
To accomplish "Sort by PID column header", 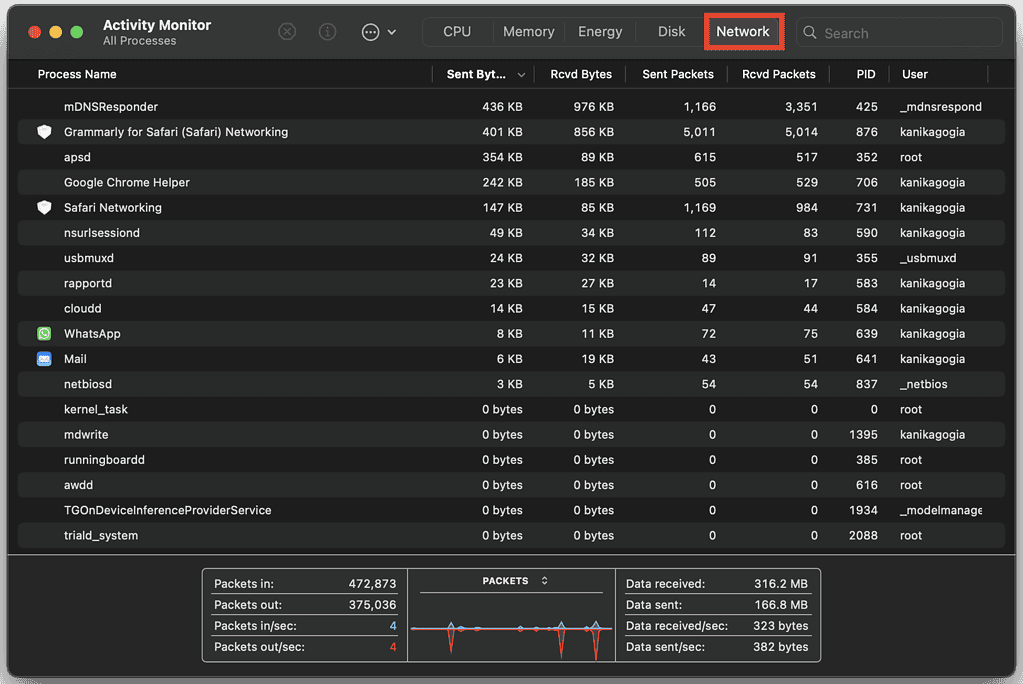I will pos(866,74).
